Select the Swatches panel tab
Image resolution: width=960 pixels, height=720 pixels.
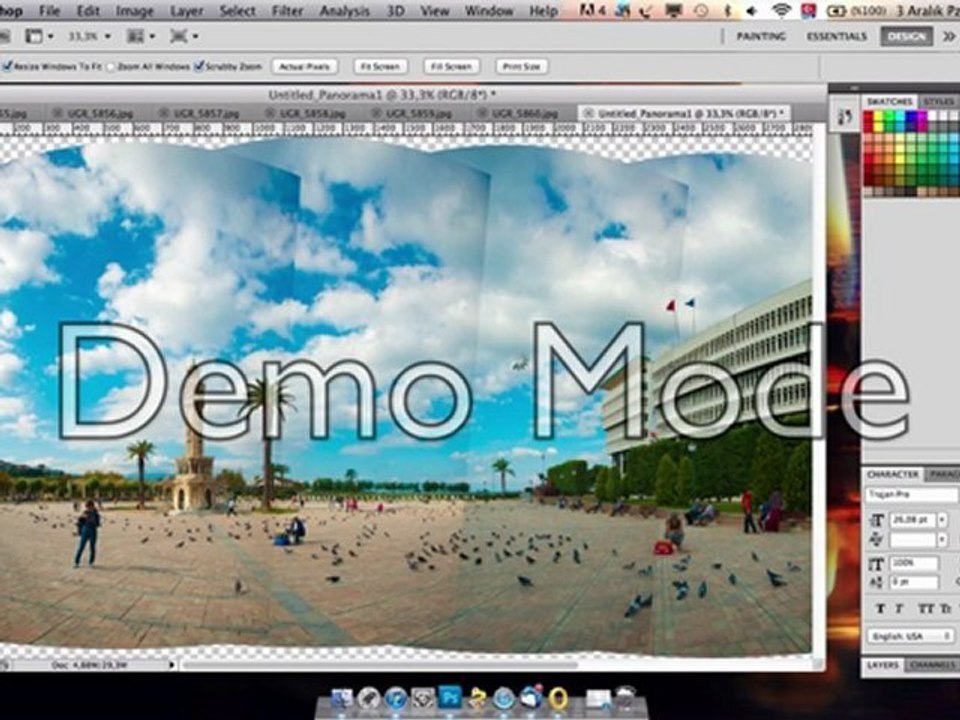(x=890, y=101)
